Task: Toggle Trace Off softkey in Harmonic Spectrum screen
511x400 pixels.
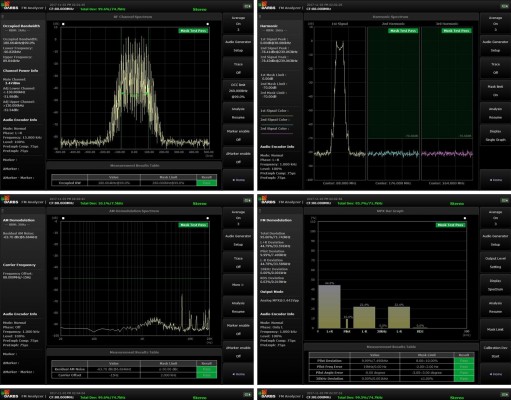Action: click(x=495, y=68)
